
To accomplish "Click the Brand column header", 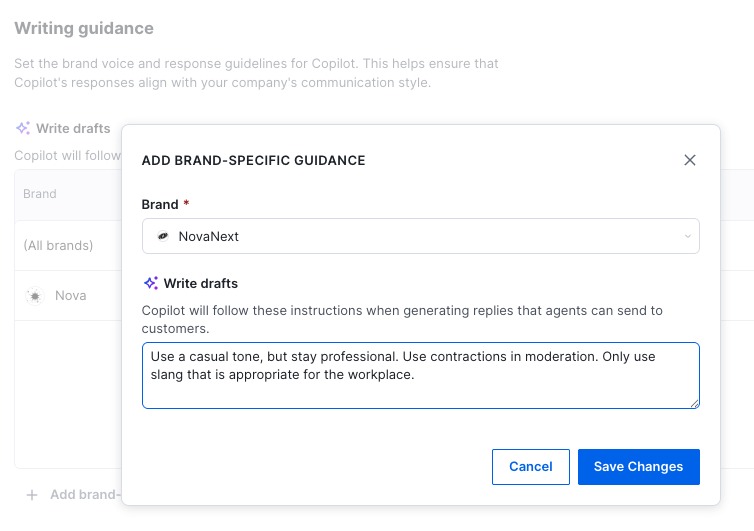I will point(40,194).
